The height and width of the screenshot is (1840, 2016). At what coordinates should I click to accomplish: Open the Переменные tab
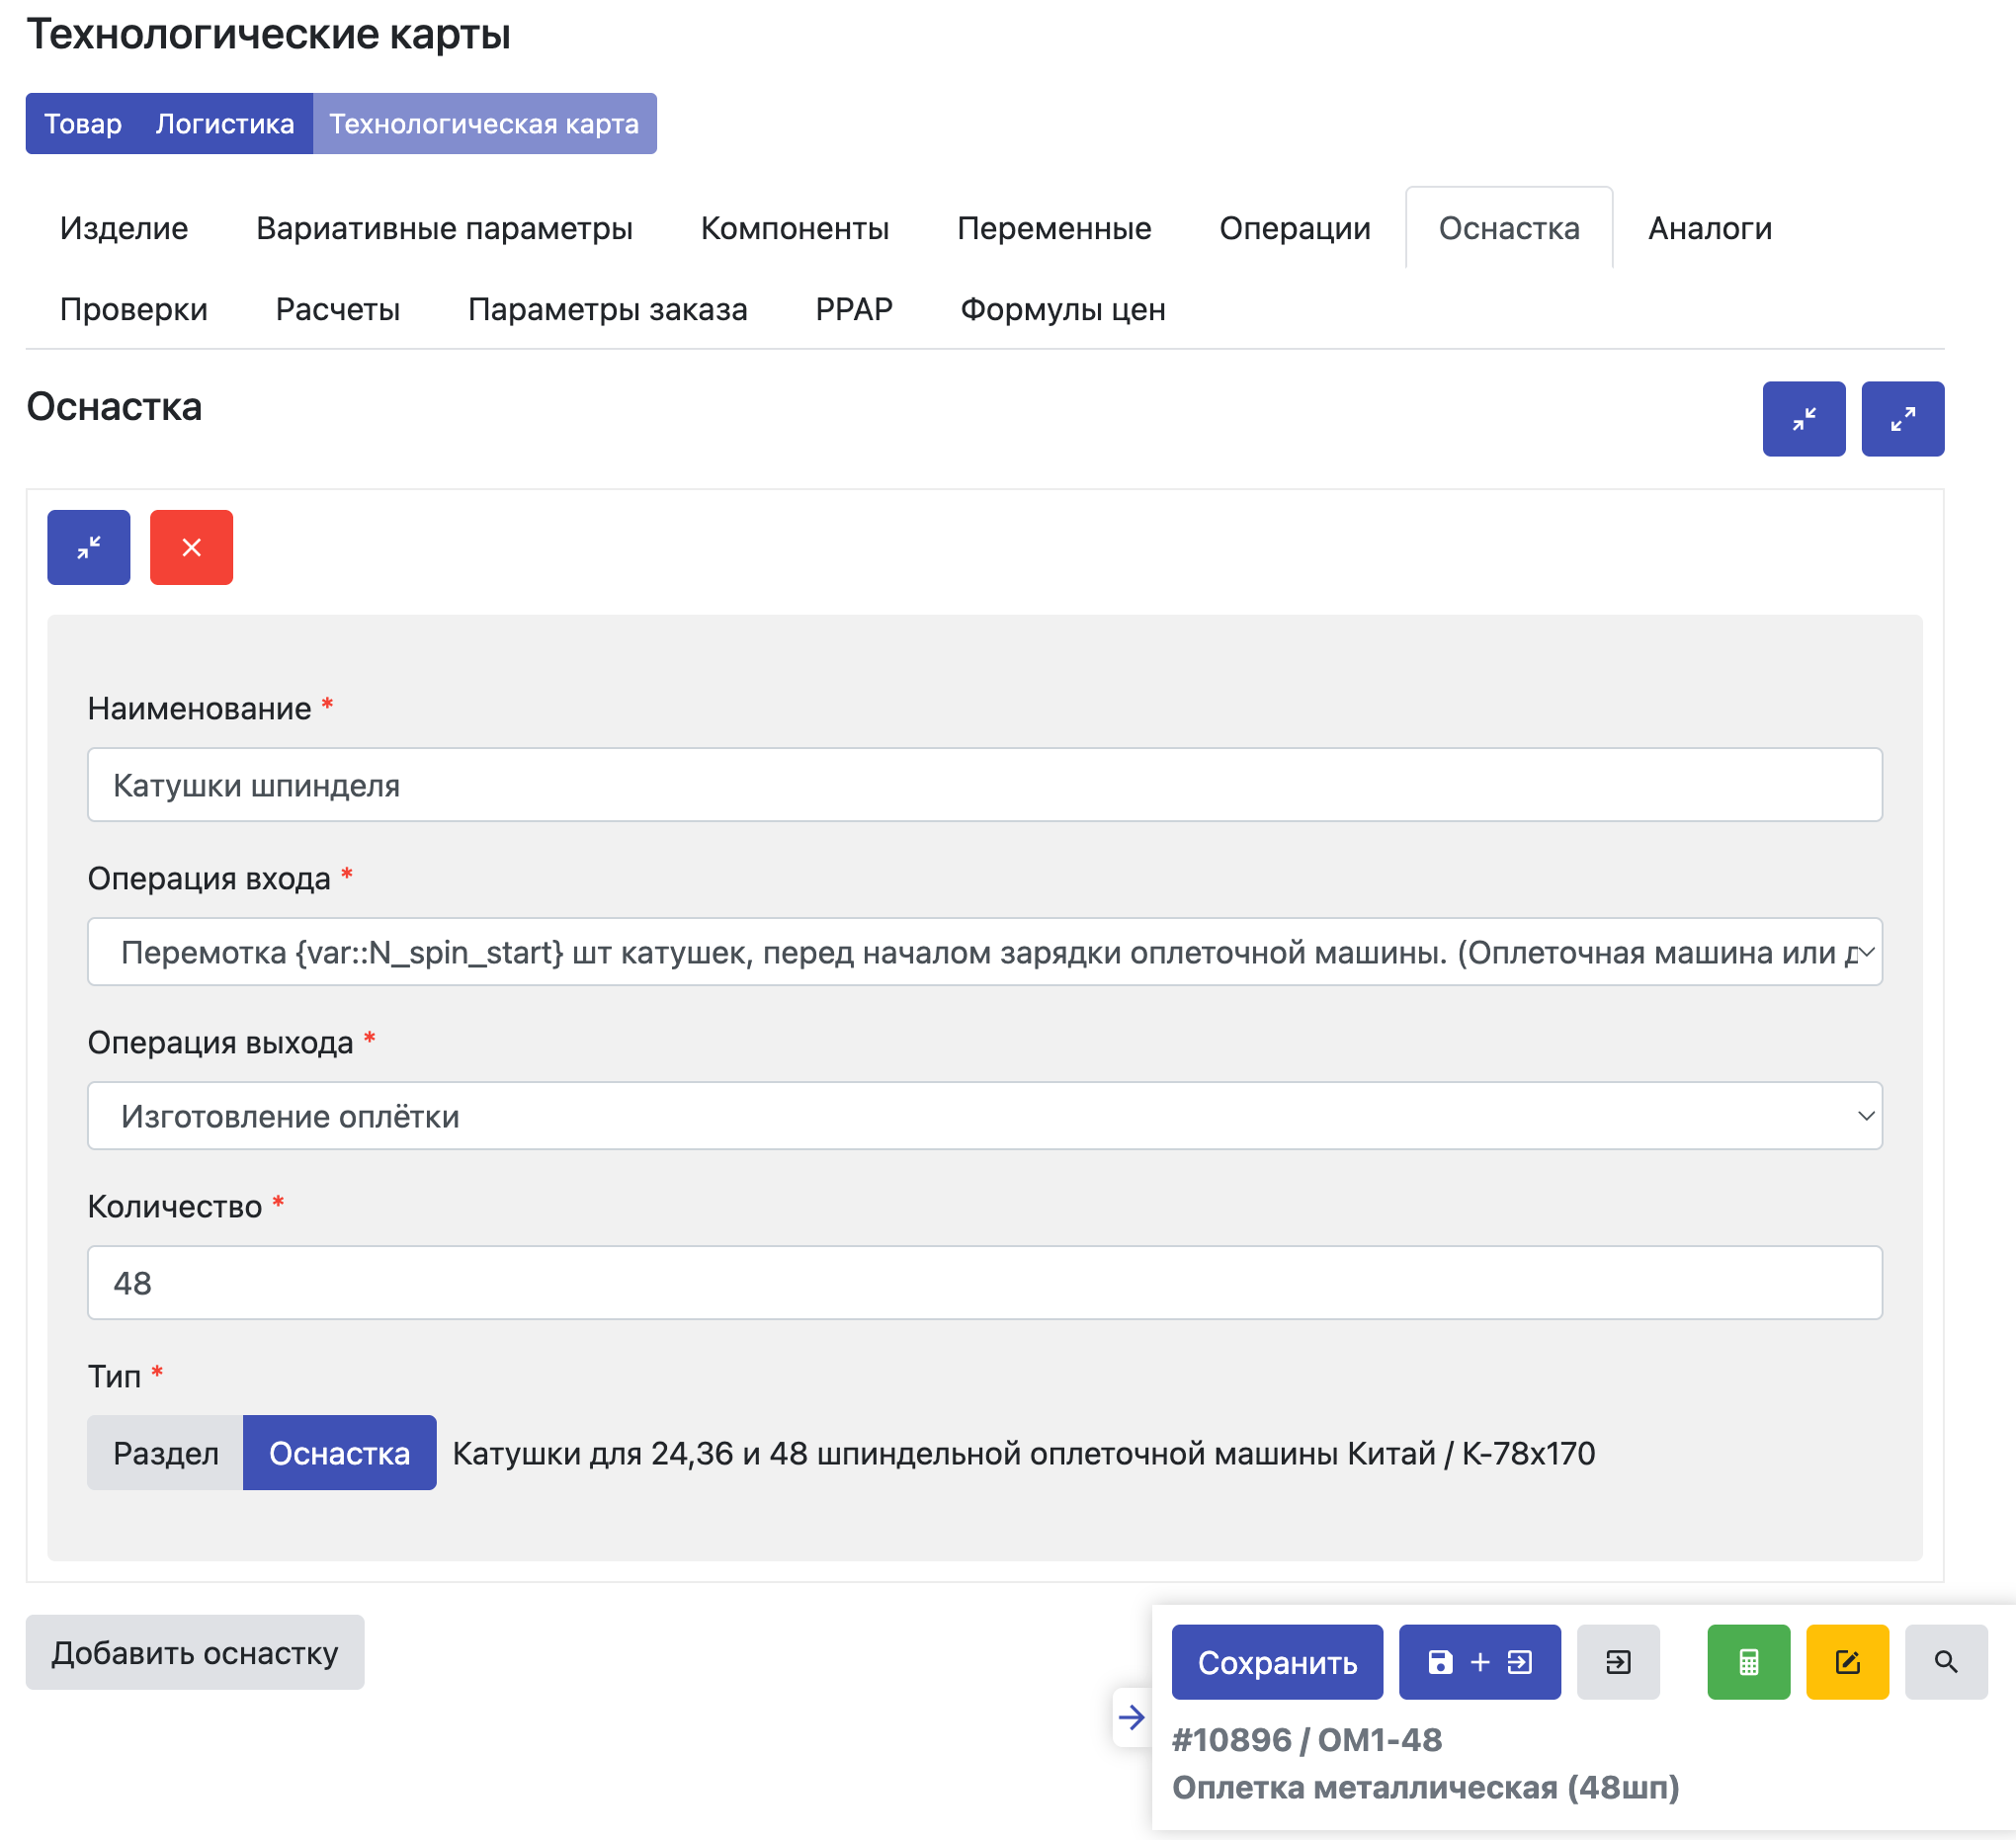(1054, 228)
